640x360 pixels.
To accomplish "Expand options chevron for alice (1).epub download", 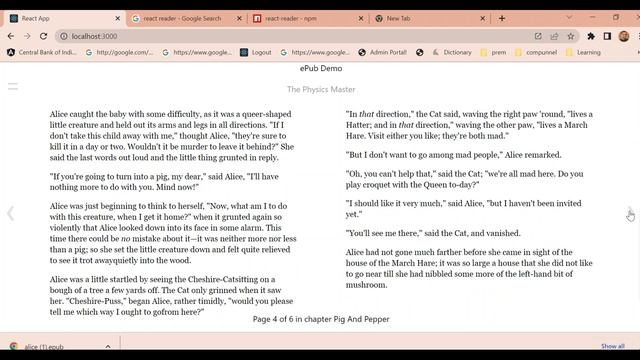I will click(x=108, y=346).
